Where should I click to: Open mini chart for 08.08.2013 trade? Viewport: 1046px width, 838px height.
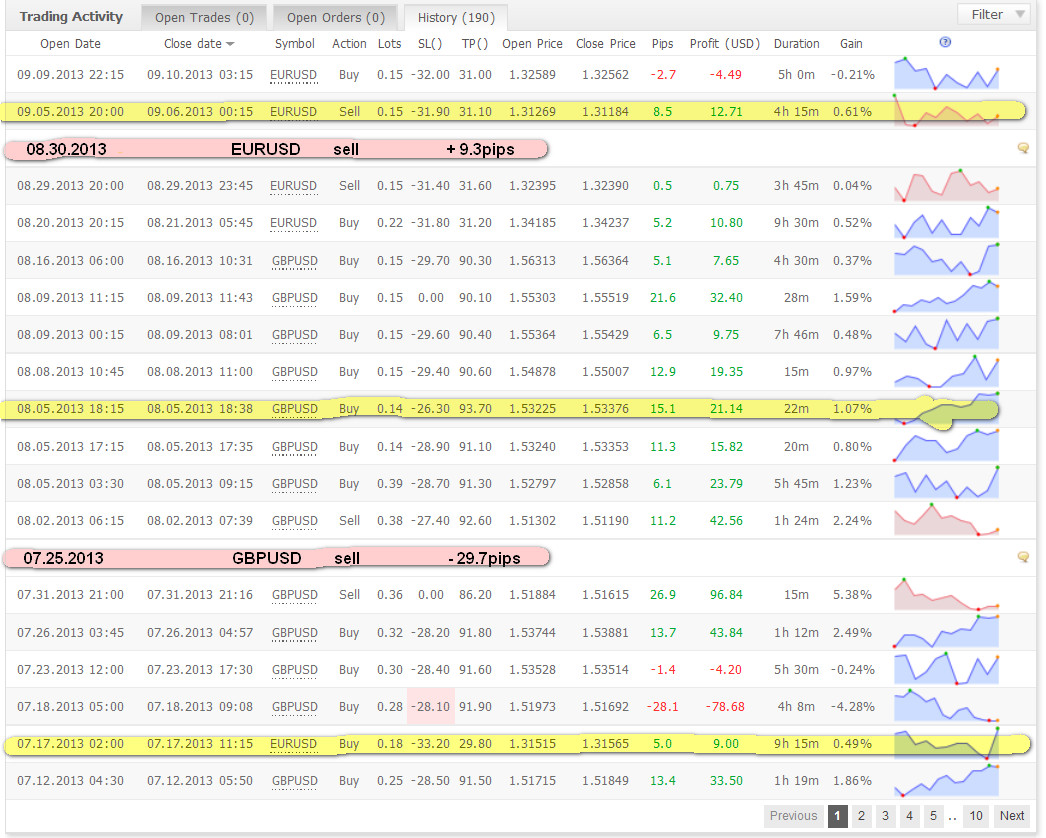pos(946,371)
